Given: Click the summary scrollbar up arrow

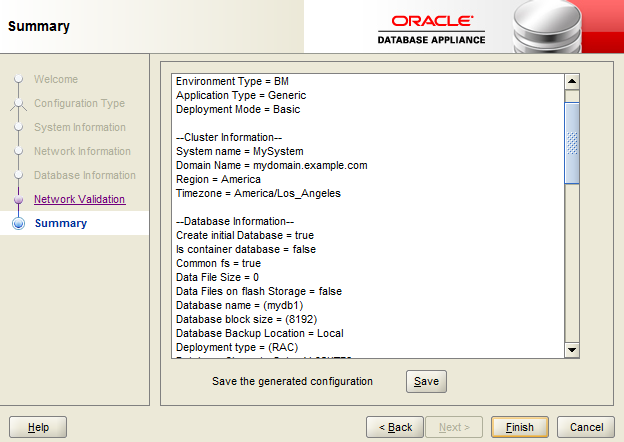Looking at the screenshot, I should (x=572, y=82).
